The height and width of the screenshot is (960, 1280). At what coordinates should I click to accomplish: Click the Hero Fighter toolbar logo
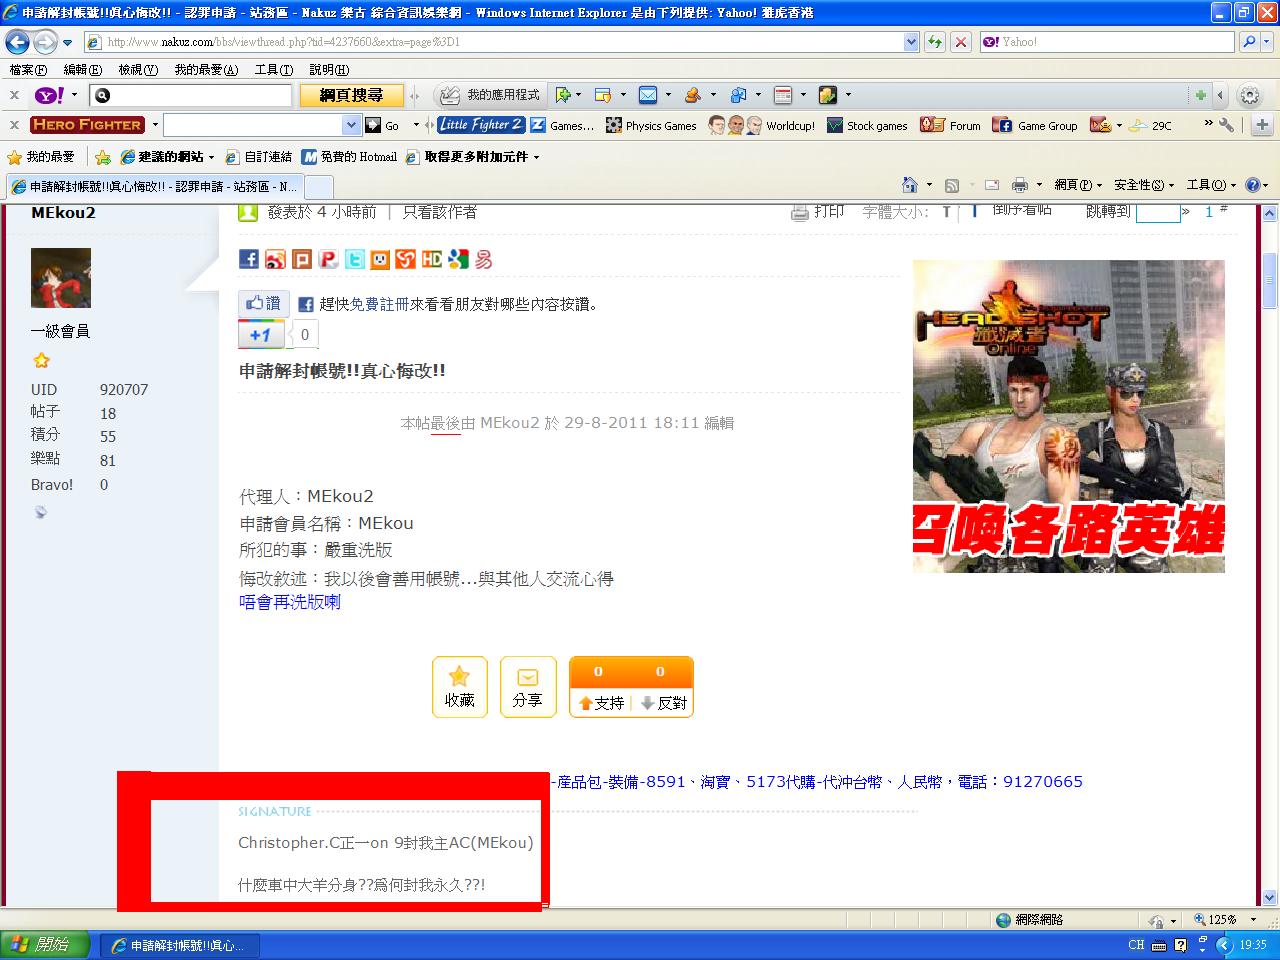point(87,125)
